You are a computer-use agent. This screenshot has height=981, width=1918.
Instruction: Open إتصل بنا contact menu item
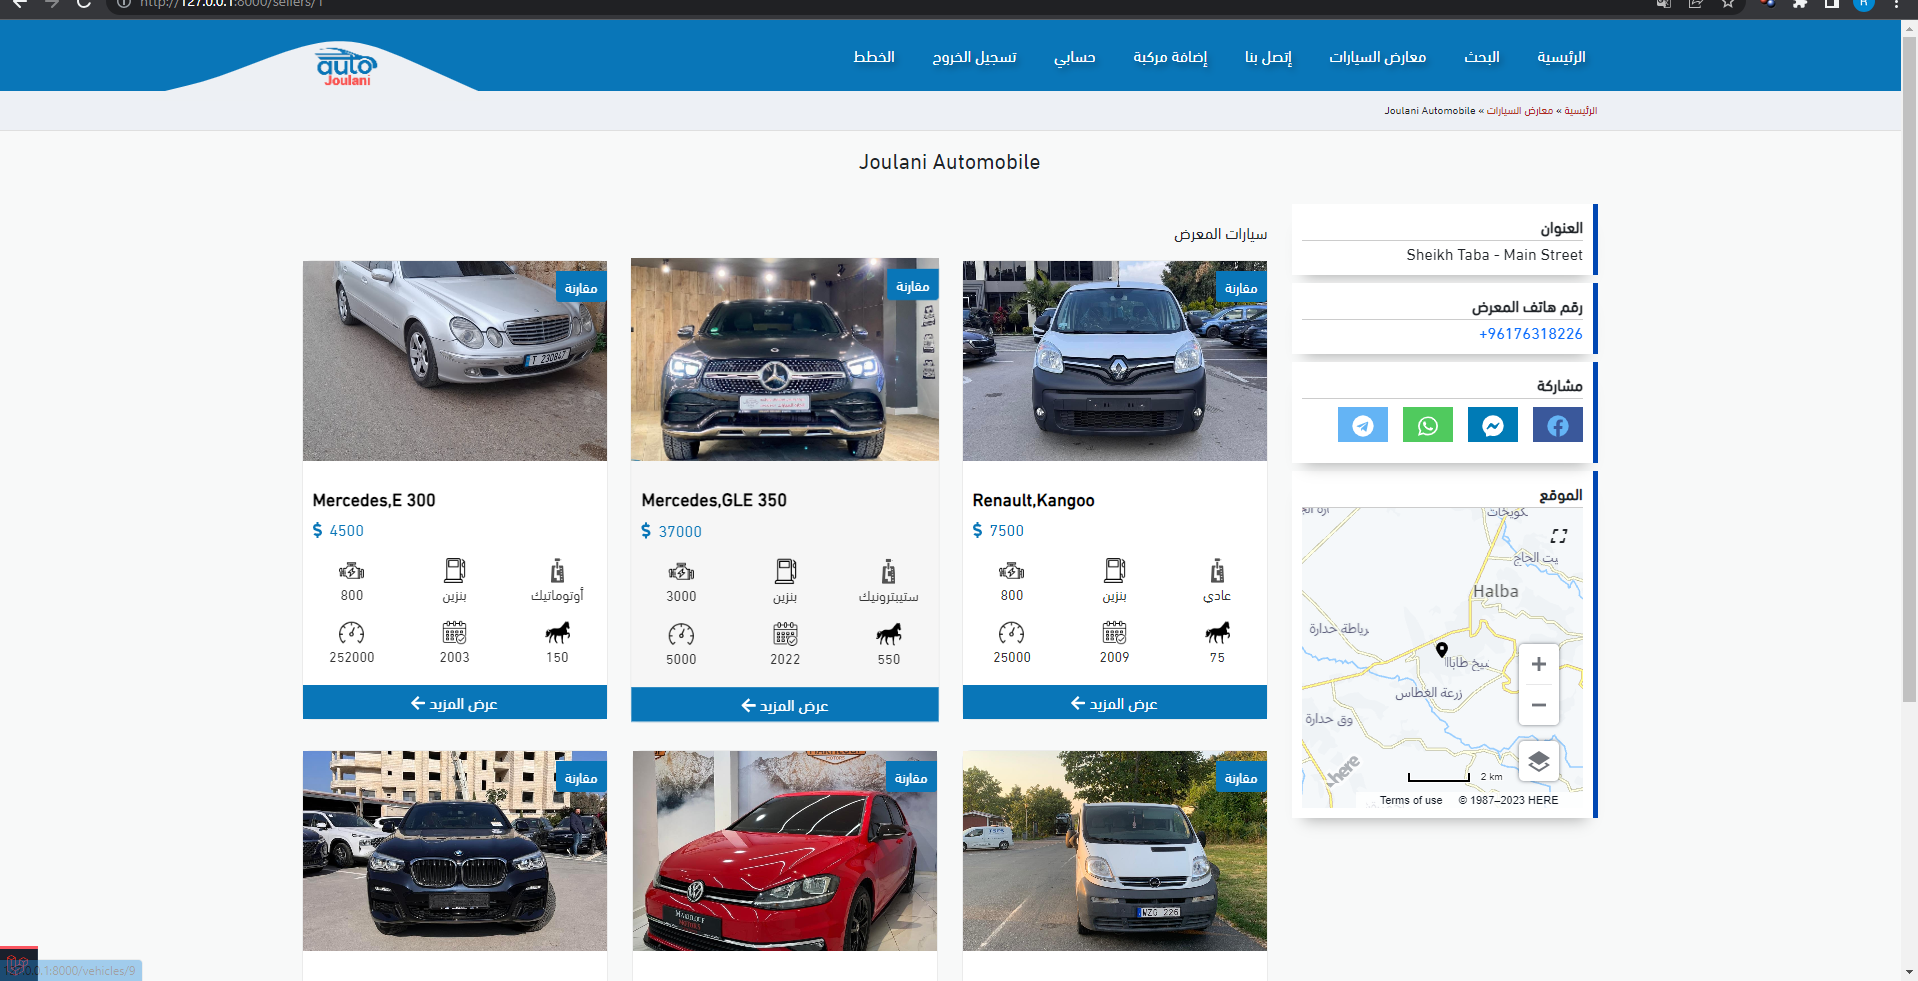[x=1268, y=57]
